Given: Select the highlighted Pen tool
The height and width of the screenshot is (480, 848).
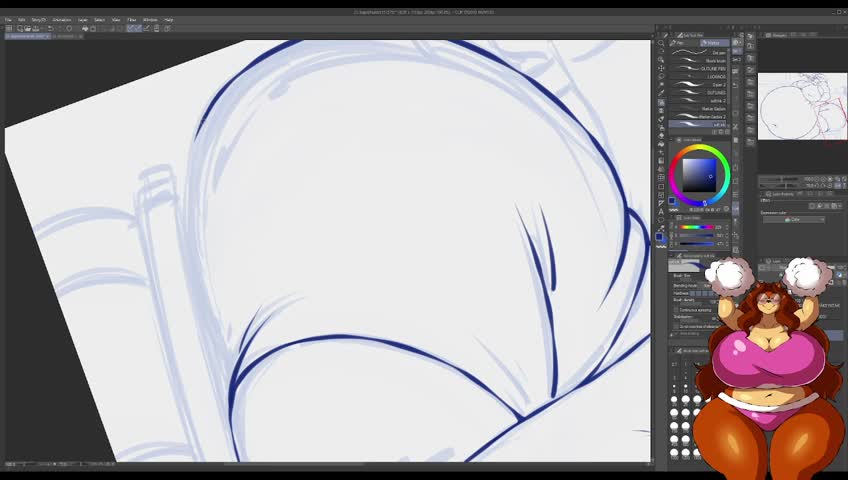Looking at the screenshot, I should 661,102.
